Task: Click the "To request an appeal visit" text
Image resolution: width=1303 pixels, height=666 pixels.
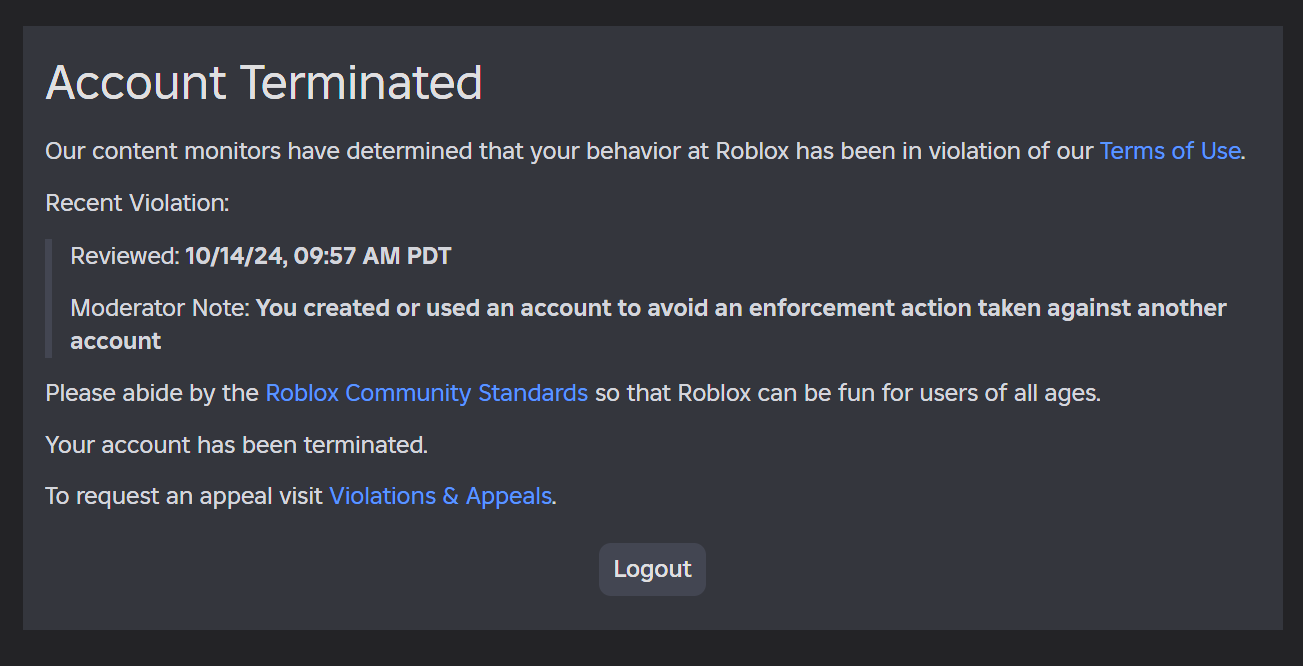Action: pyautogui.click(x=184, y=496)
